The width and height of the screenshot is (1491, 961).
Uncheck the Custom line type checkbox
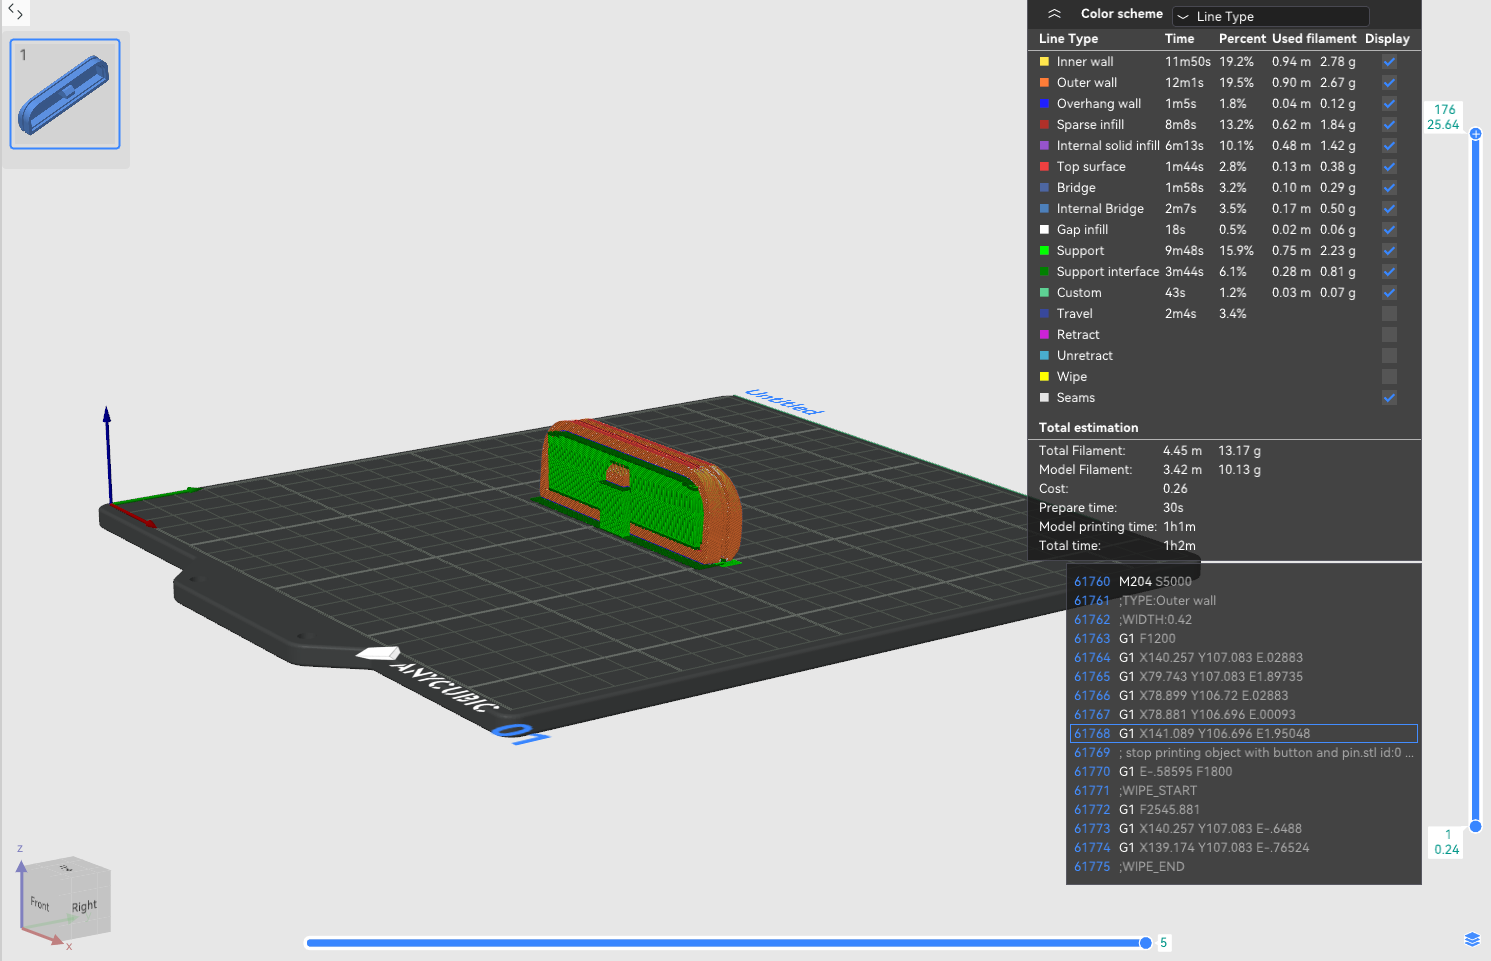pyautogui.click(x=1389, y=293)
